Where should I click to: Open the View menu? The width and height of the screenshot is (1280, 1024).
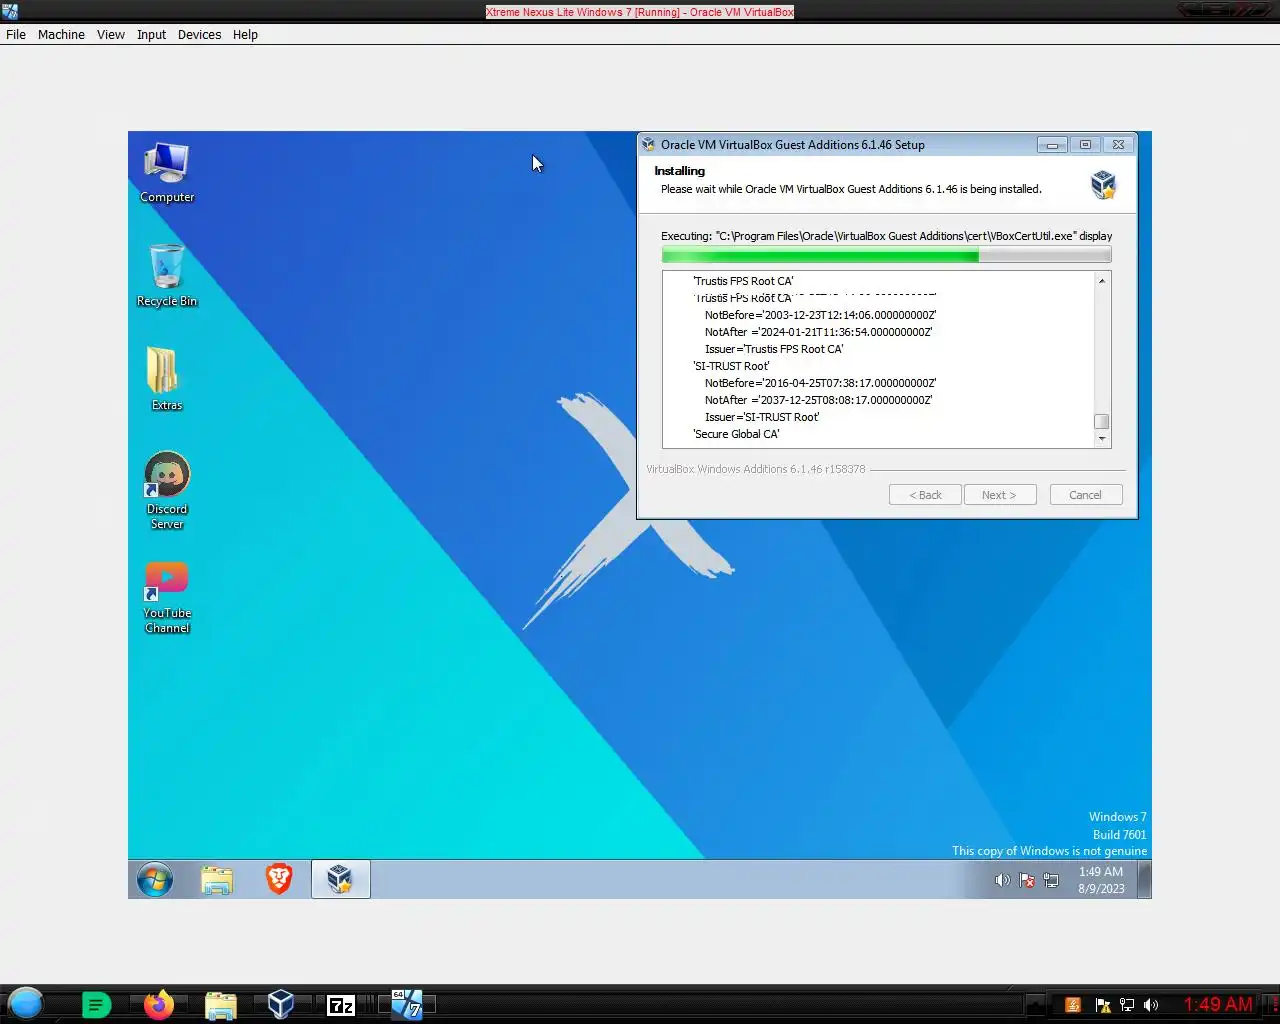[111, 34]
